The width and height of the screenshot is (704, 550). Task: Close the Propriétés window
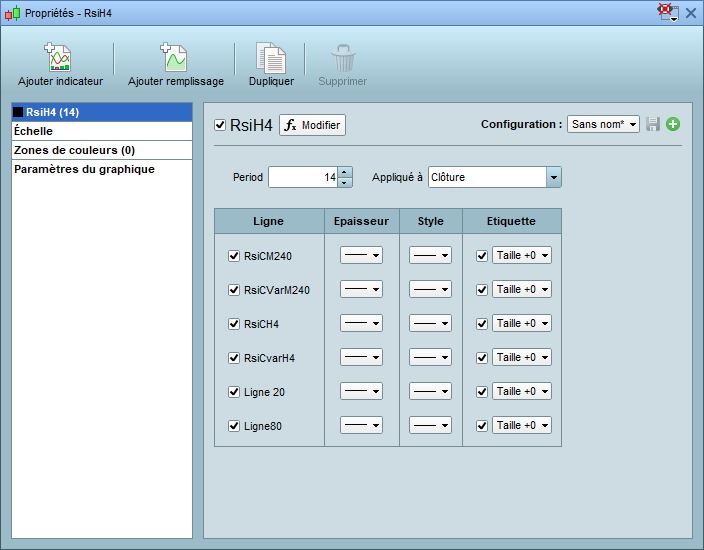pyautogui.click(x=691, y=13)
